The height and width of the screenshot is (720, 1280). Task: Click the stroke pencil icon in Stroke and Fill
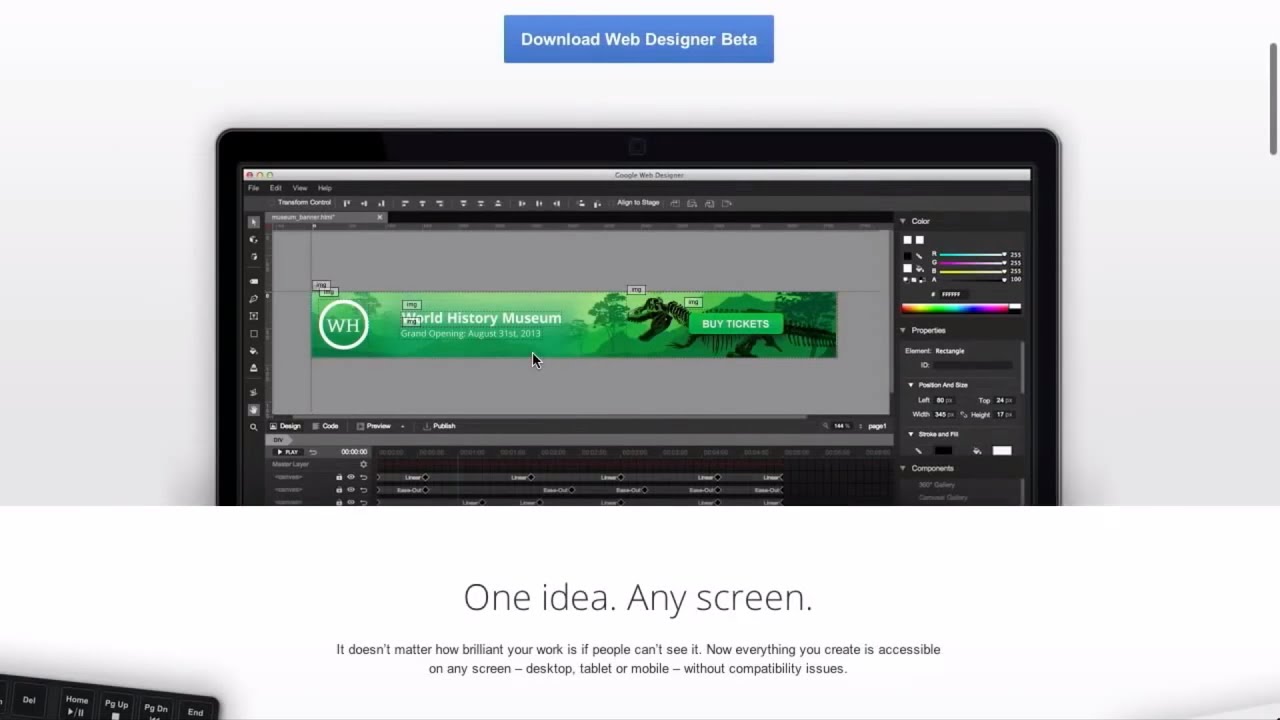[x=918, y=450]
